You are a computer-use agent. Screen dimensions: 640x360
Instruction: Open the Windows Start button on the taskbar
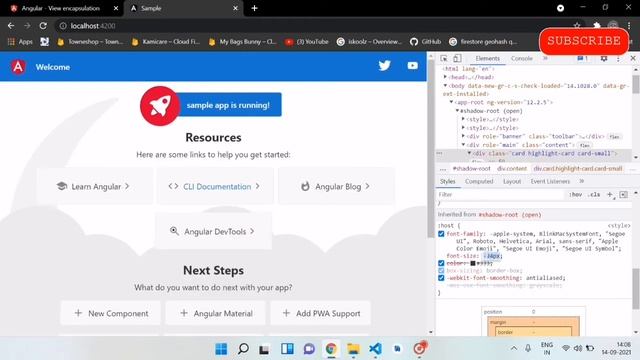221,349
